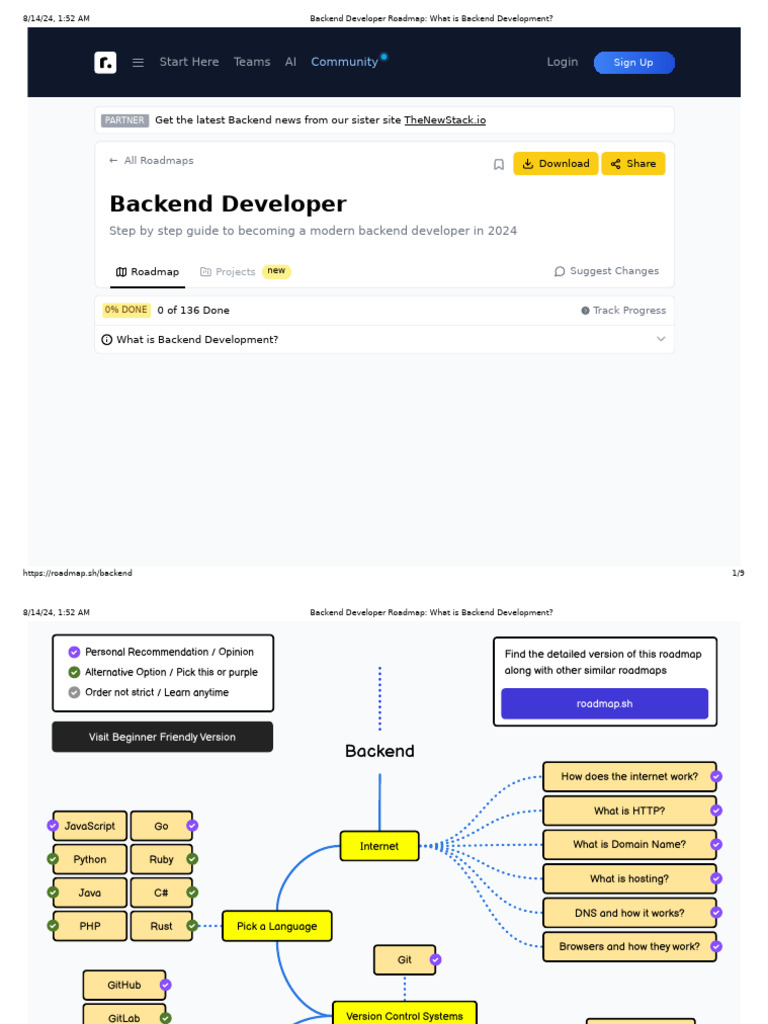Viewport: 768px width, 1024px height.
Task: Click the Sign Up button
Action: click(x=633, y=63)
